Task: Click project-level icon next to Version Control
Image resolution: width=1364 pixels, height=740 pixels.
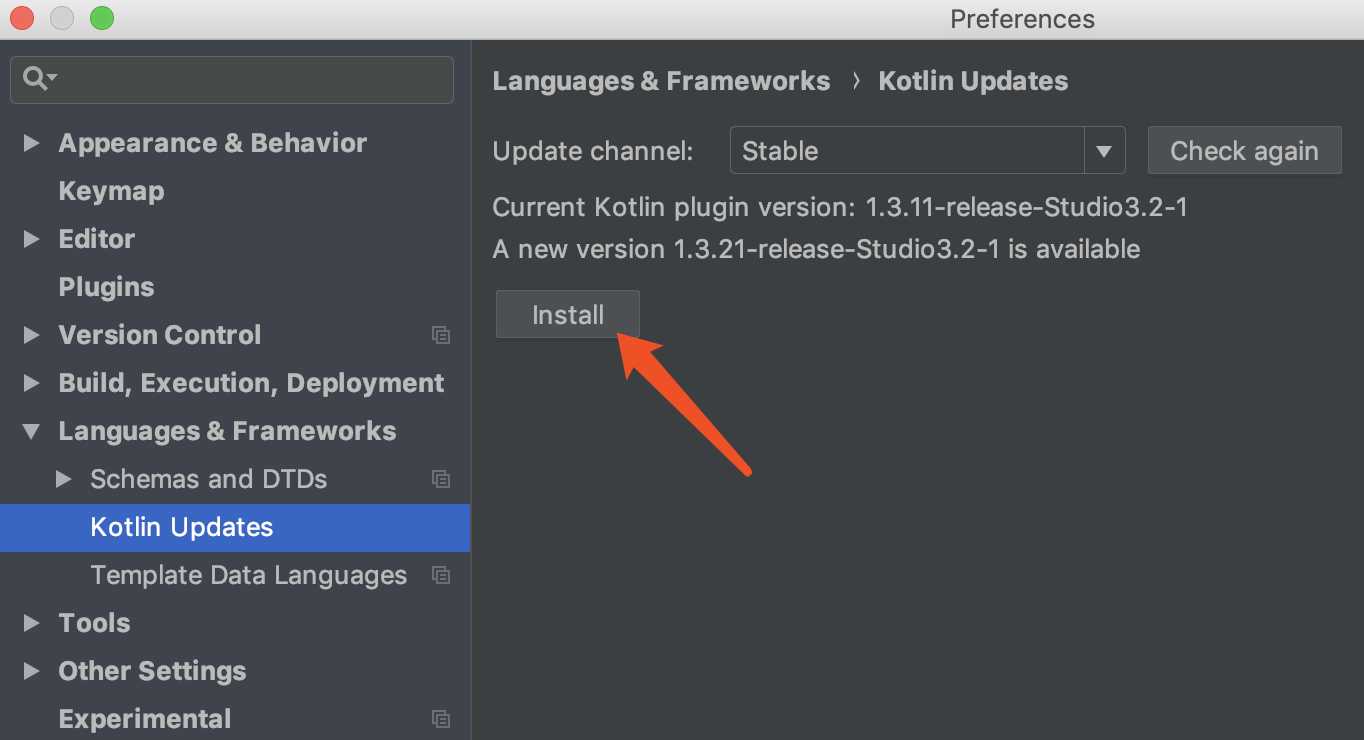Action: 441,335
